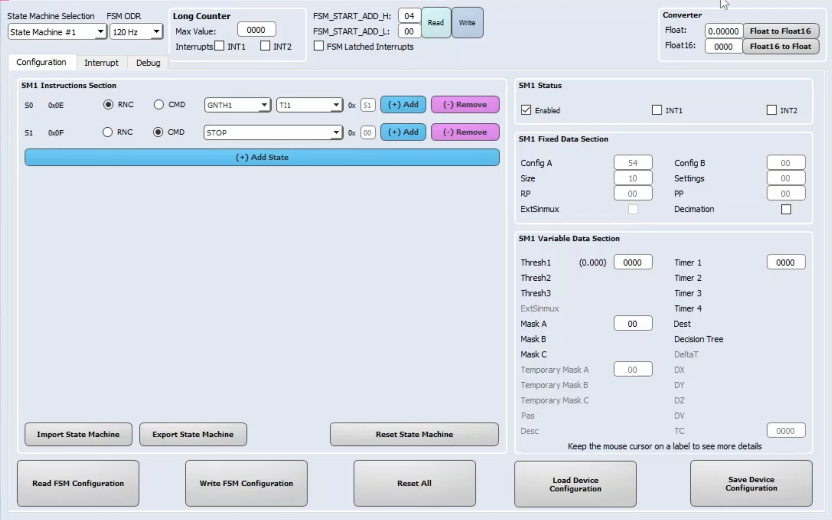Check INT2 in SM1 Status
The image size is (832, 520).
tap(772, 110)
